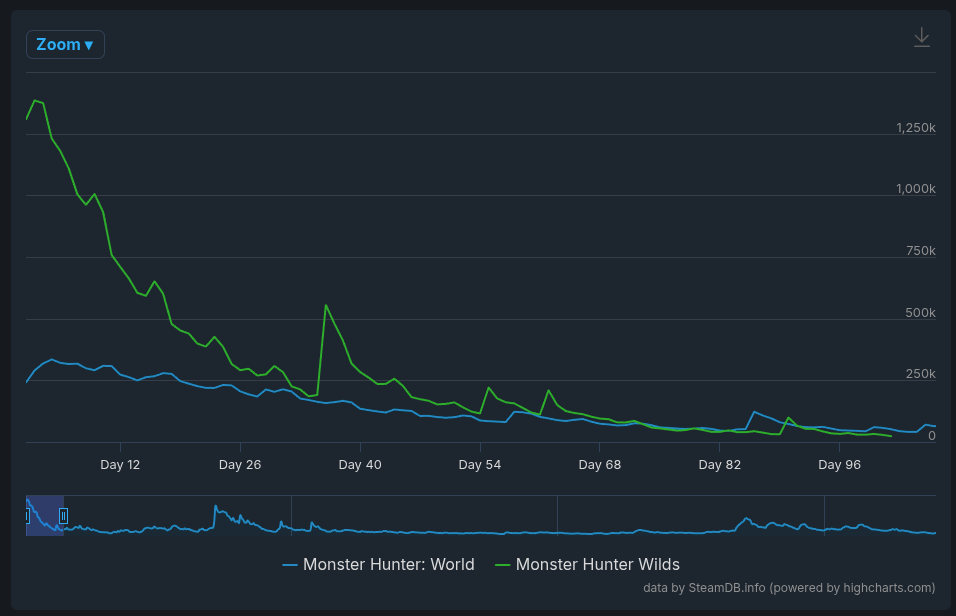Click the left navigator range handle
This screenshot has width=956, height=616.
pyautogui.click(x=27, y=516)
